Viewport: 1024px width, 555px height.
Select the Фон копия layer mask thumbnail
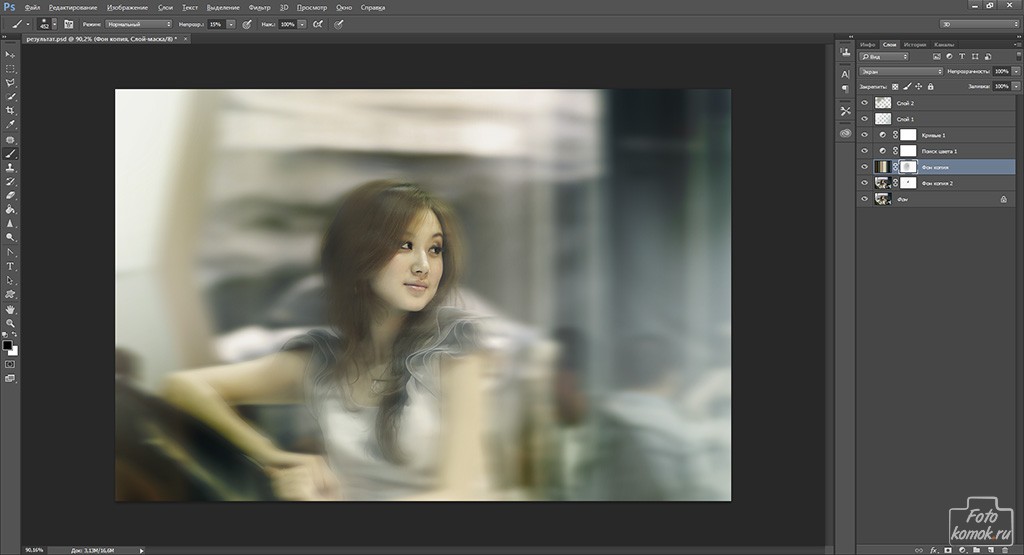click(908, 167)
